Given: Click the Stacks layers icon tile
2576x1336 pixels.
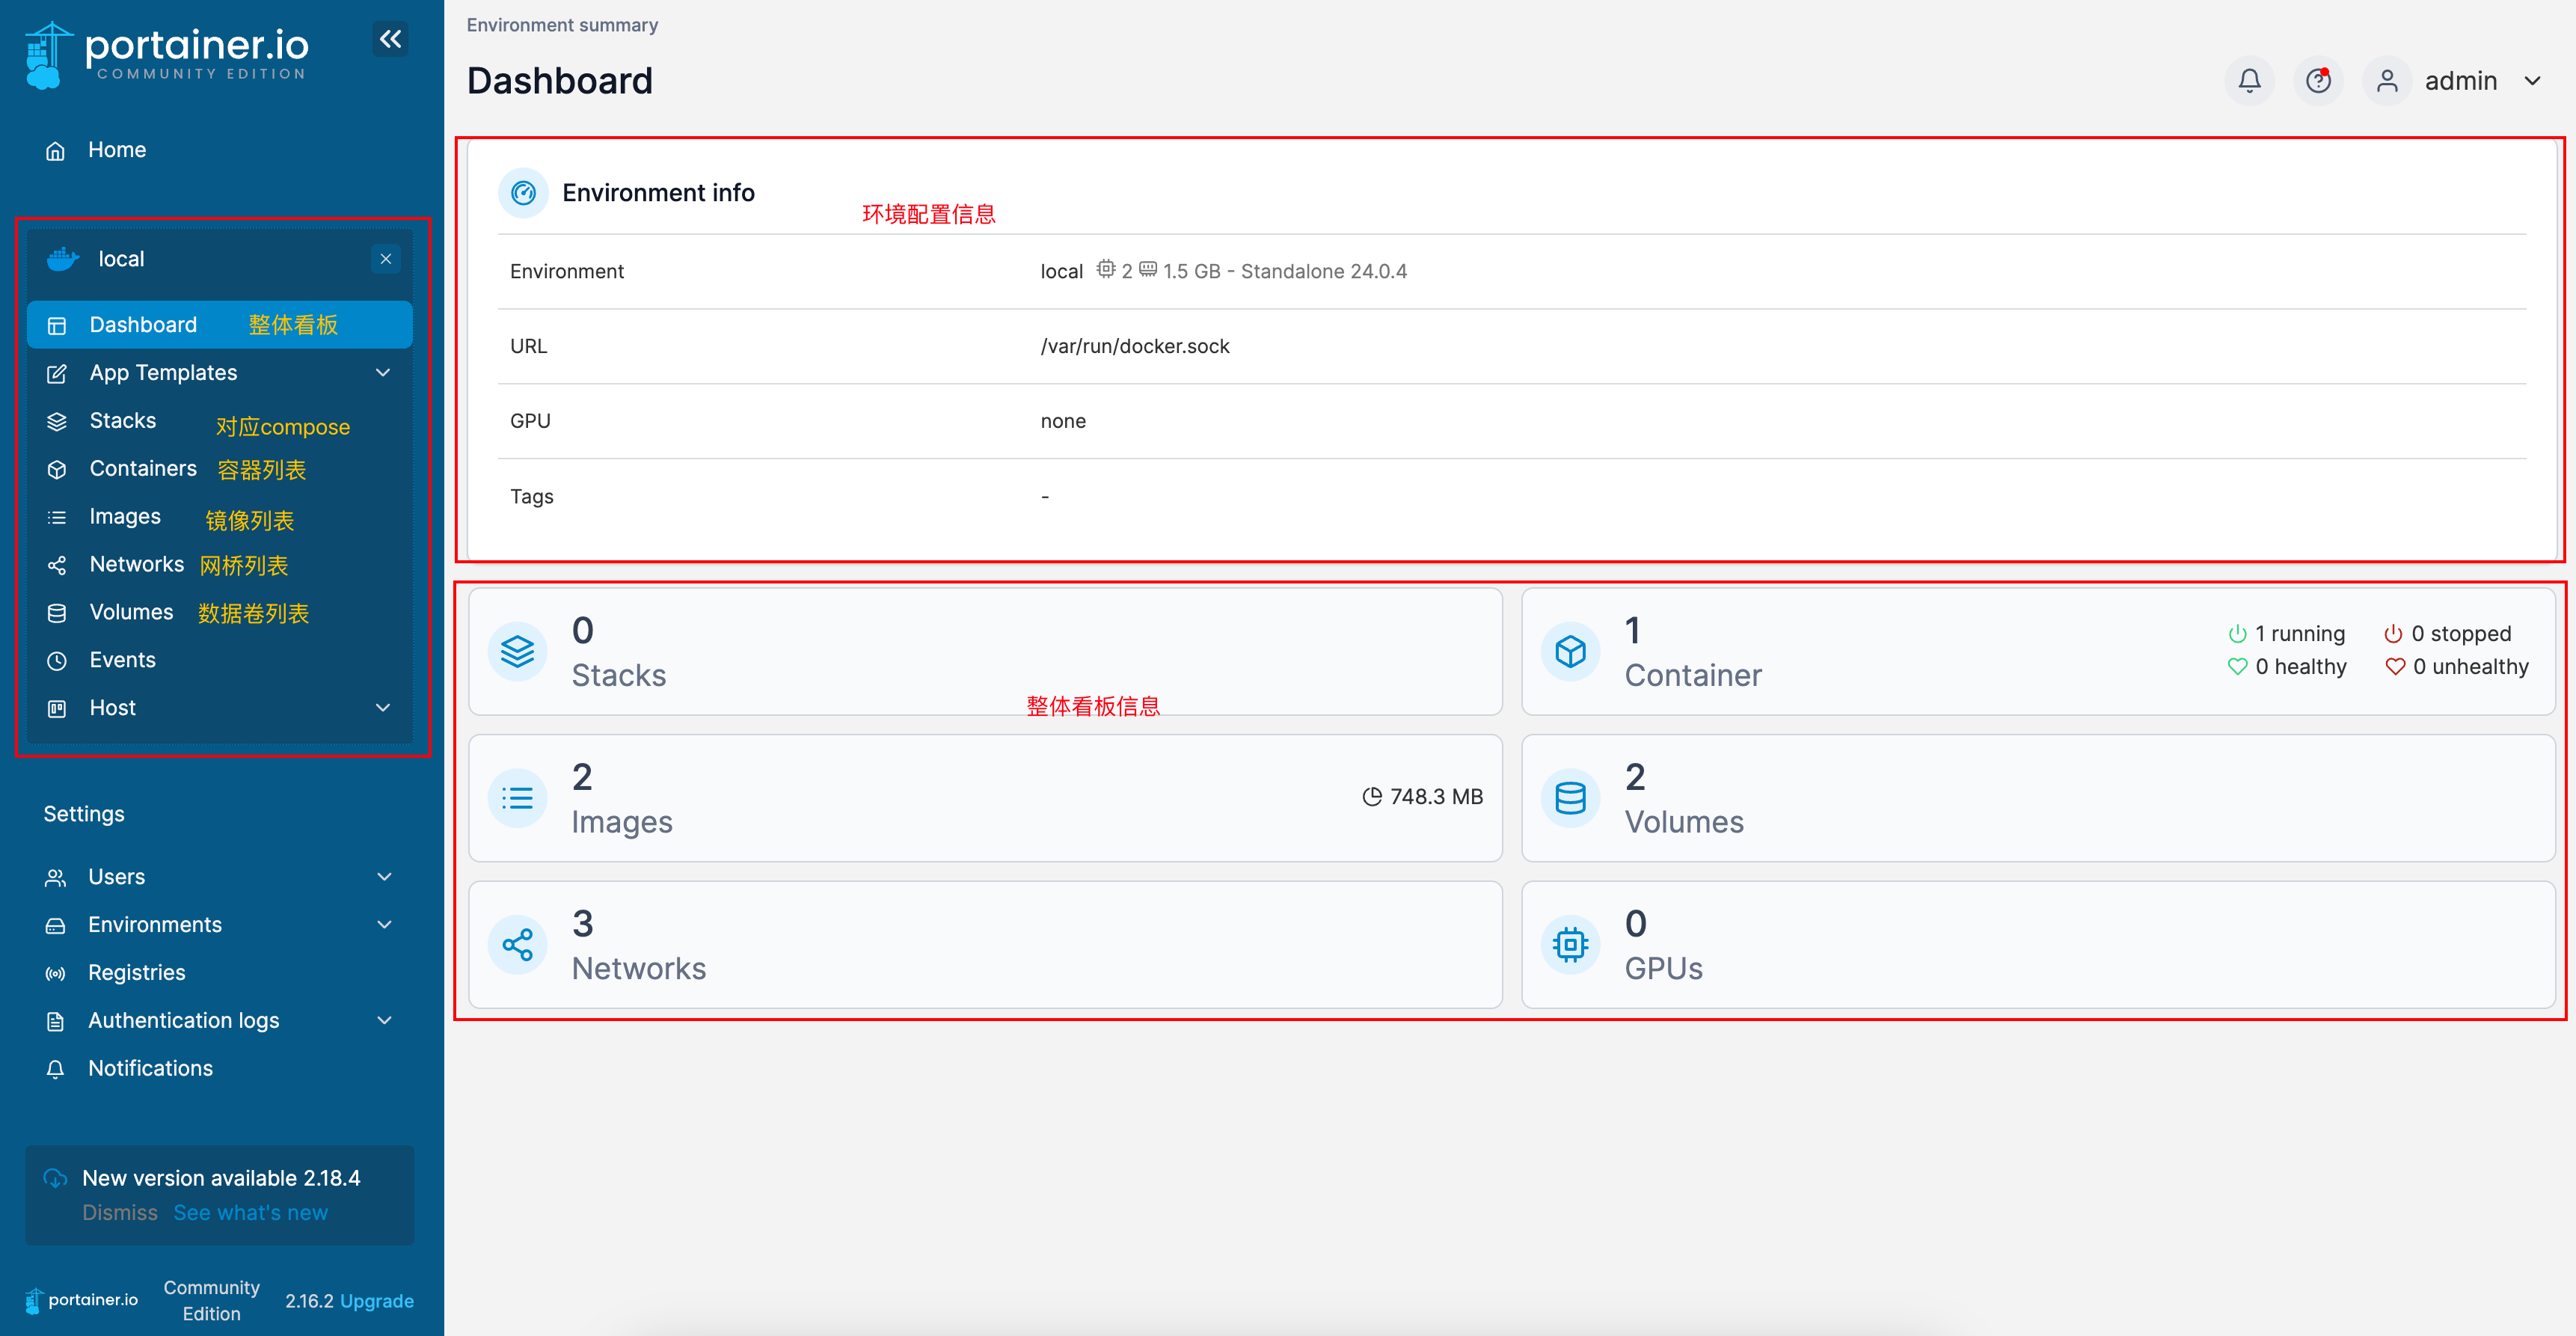Looking at the screenshot, I should coord(517,652).
